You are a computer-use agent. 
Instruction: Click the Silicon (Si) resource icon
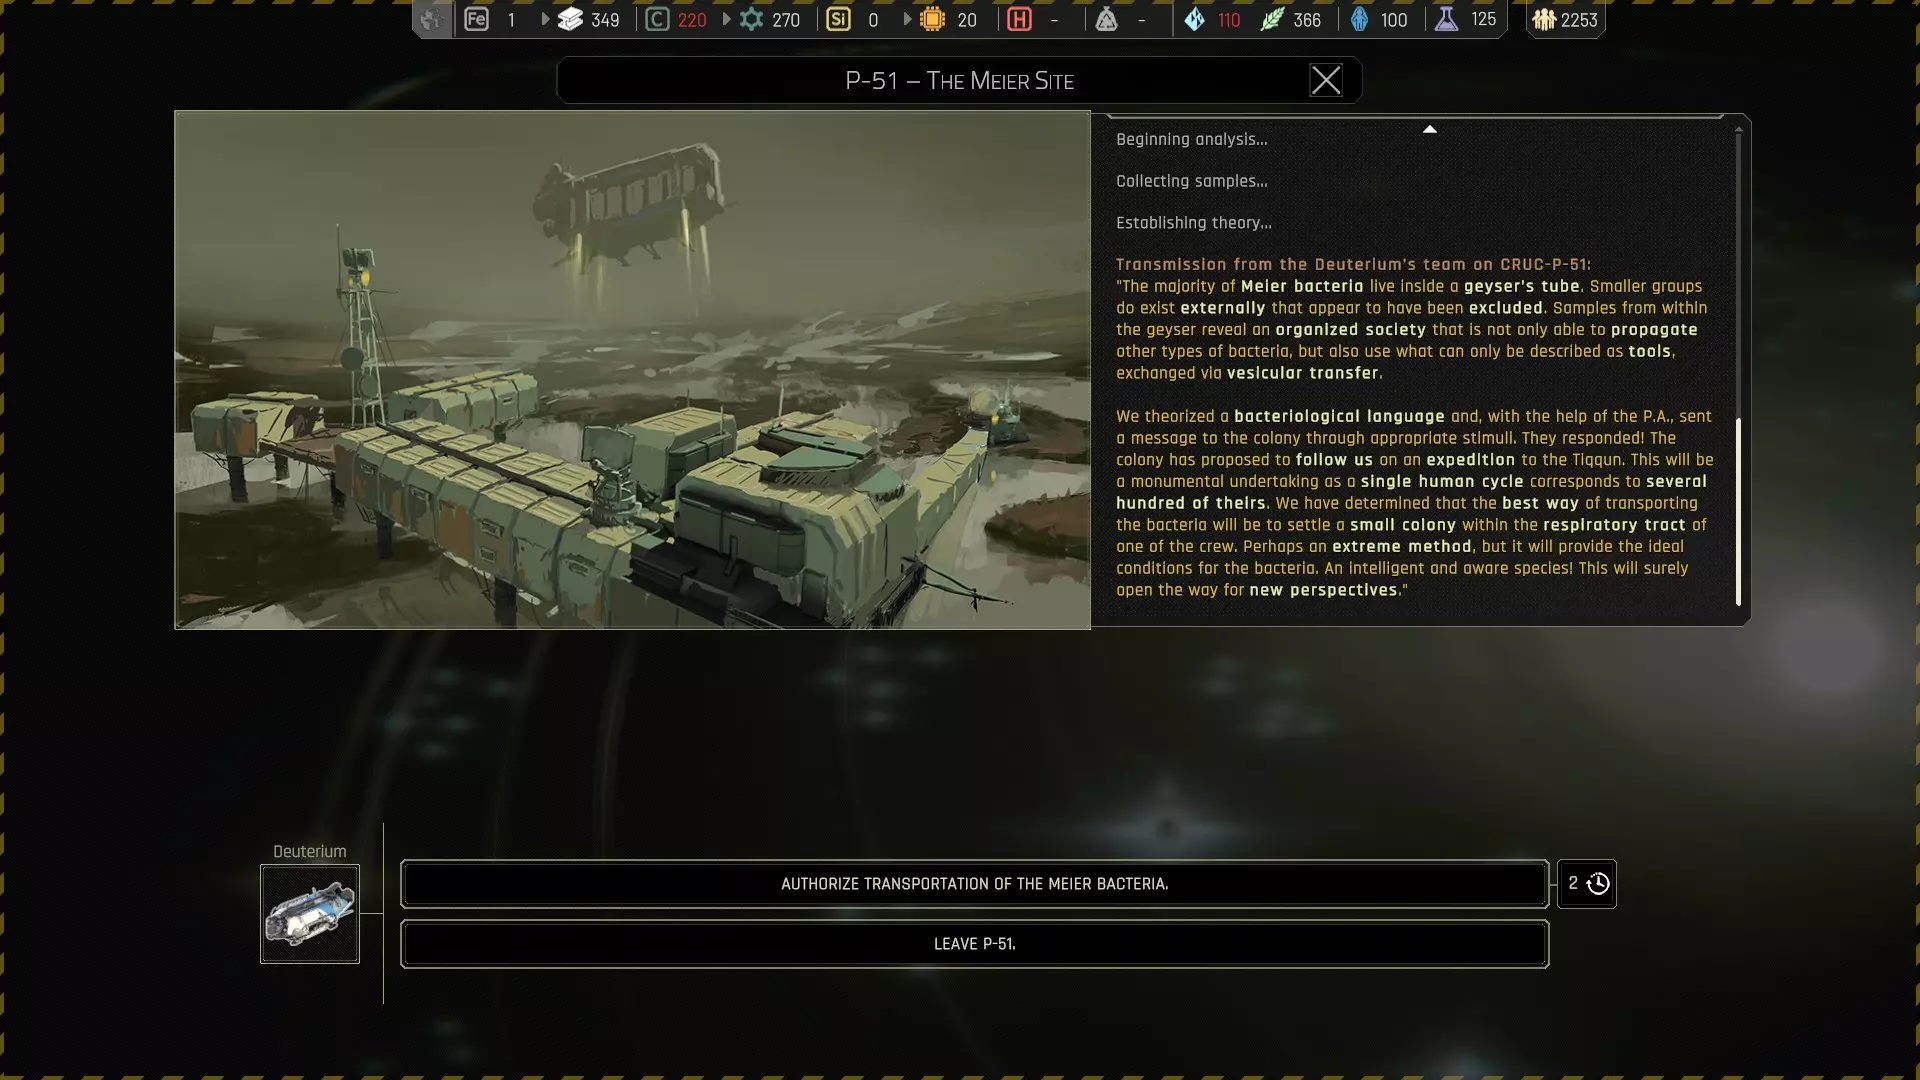[x=838, y=19]
